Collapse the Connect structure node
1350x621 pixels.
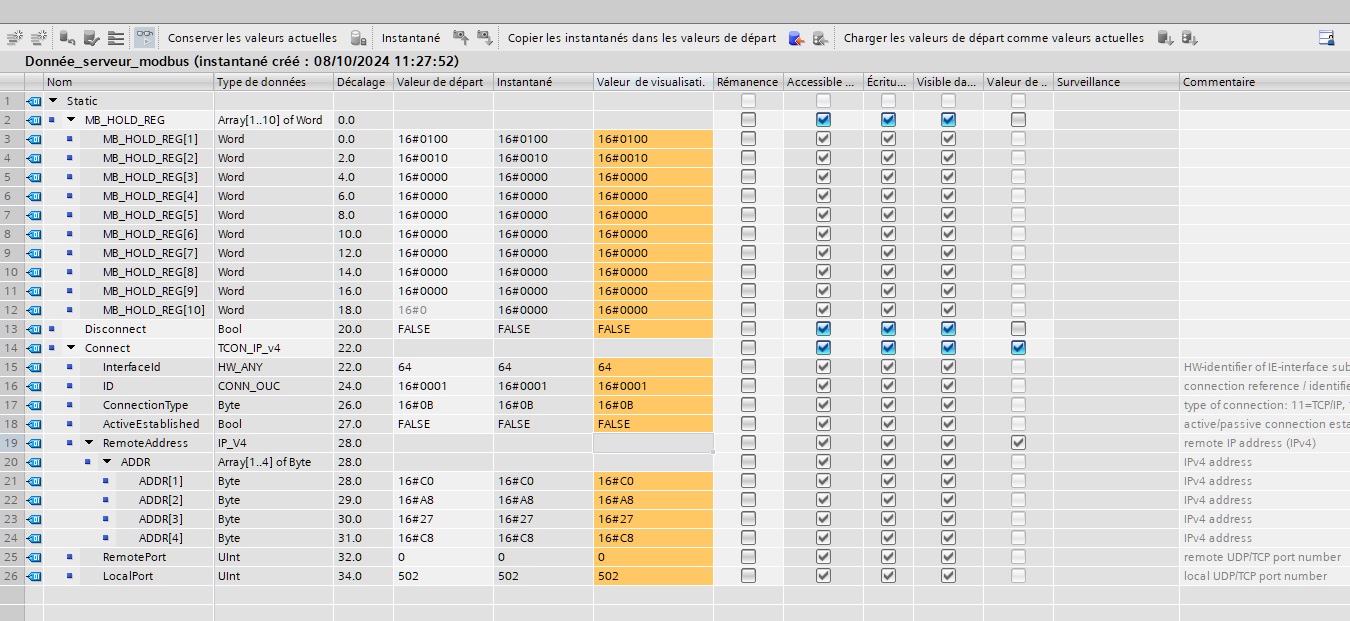71,348
